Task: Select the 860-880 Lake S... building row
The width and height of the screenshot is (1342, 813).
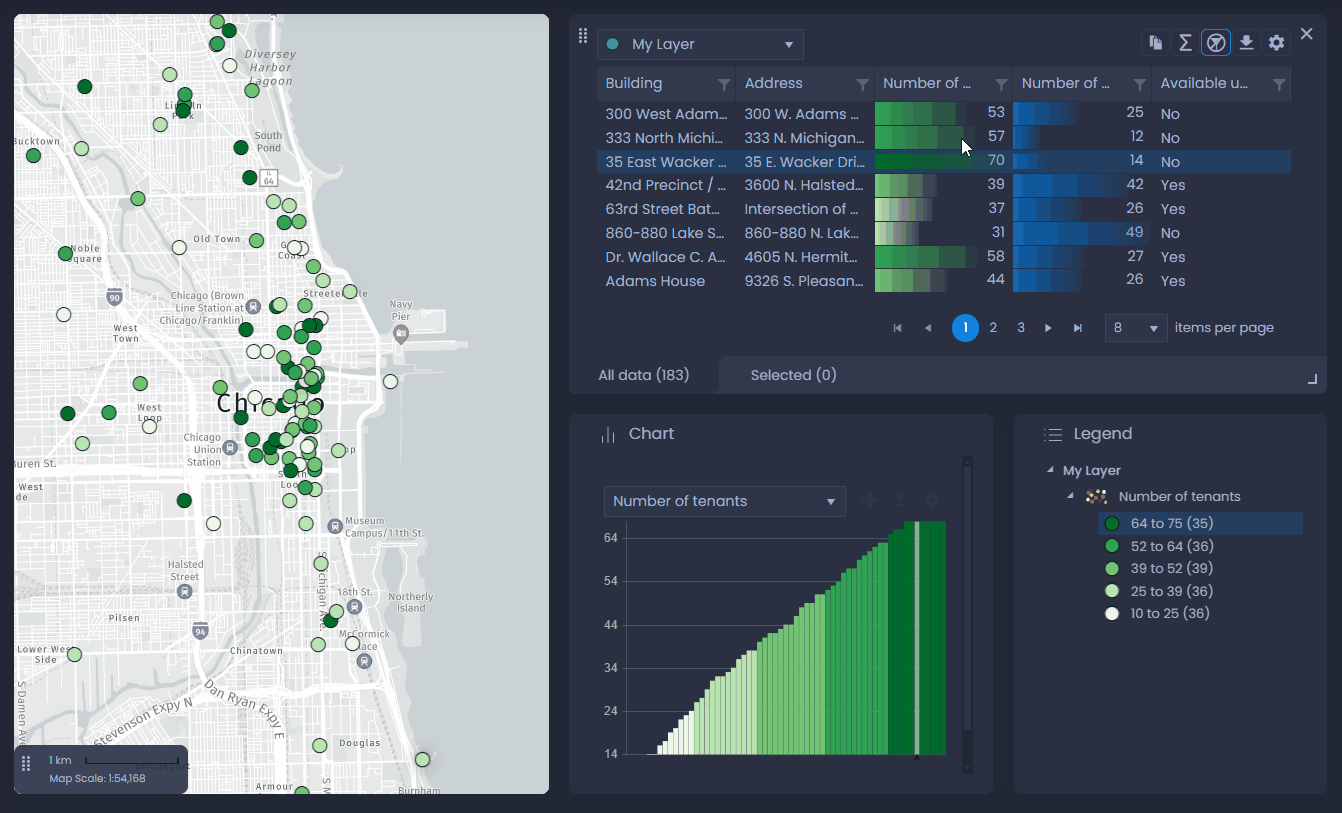Action: (943, 233)
